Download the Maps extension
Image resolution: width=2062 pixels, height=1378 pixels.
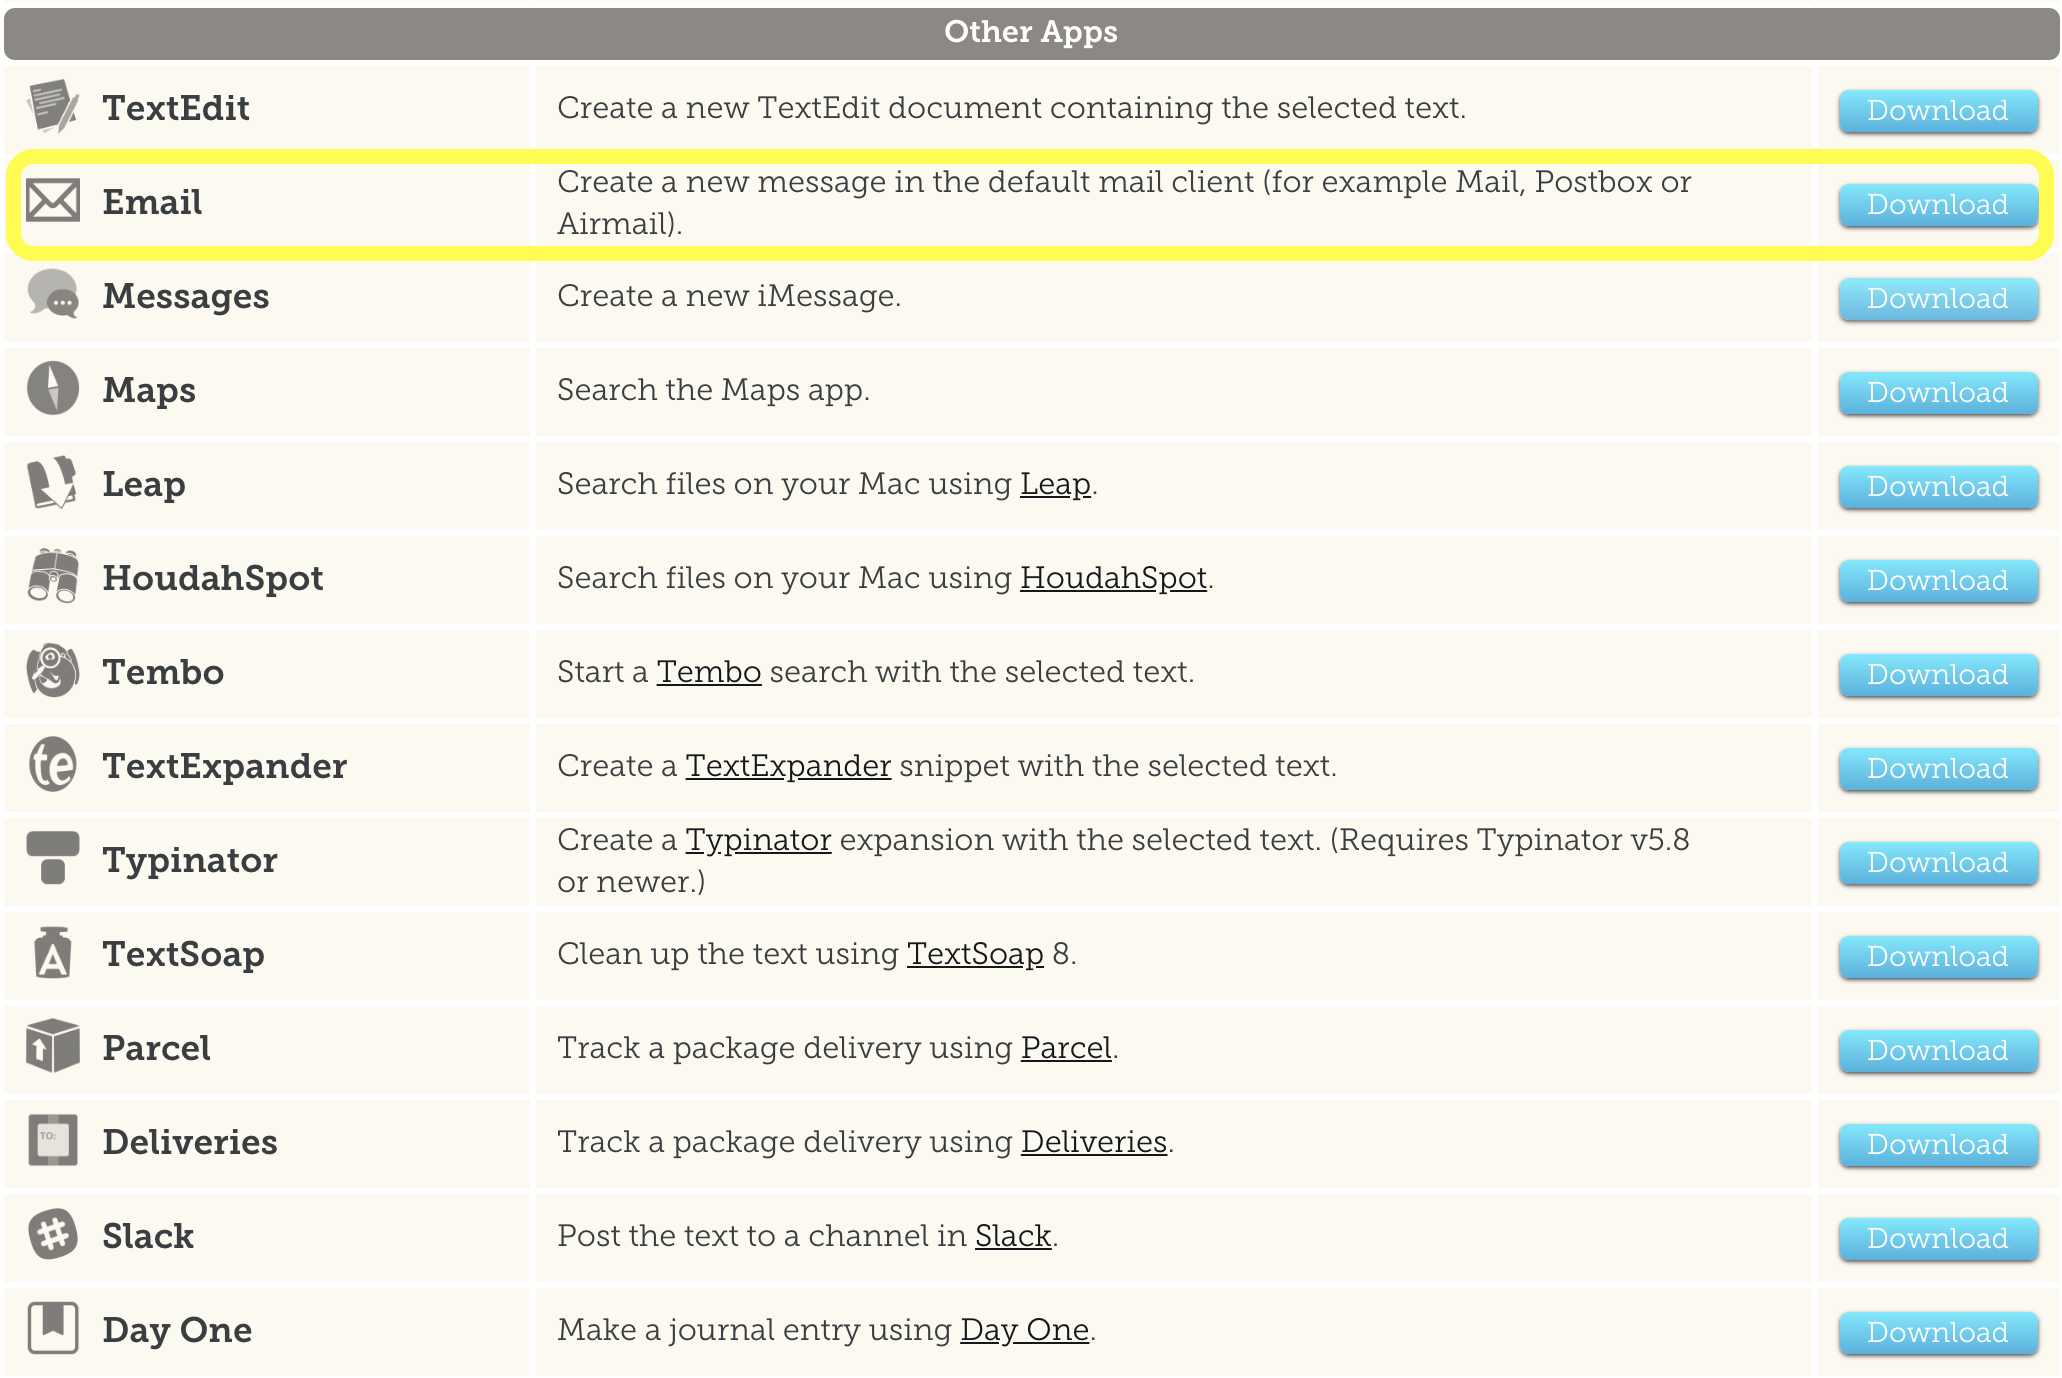[1938, 392]
